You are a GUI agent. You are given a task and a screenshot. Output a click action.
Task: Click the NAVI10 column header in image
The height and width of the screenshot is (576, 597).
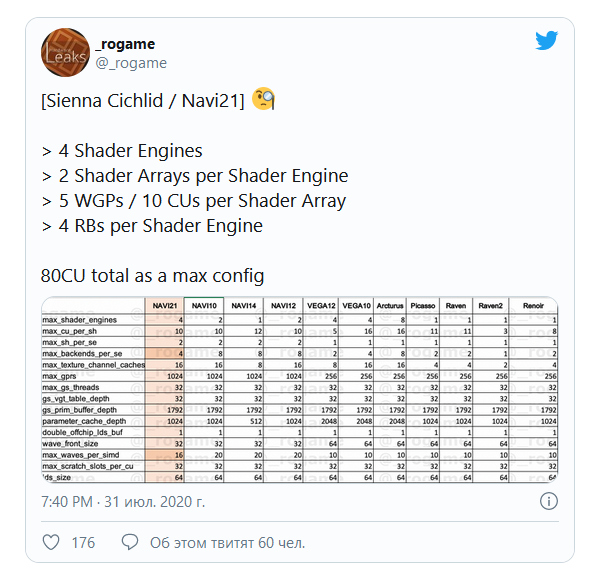pyautogui.click(x=204, y=306)
